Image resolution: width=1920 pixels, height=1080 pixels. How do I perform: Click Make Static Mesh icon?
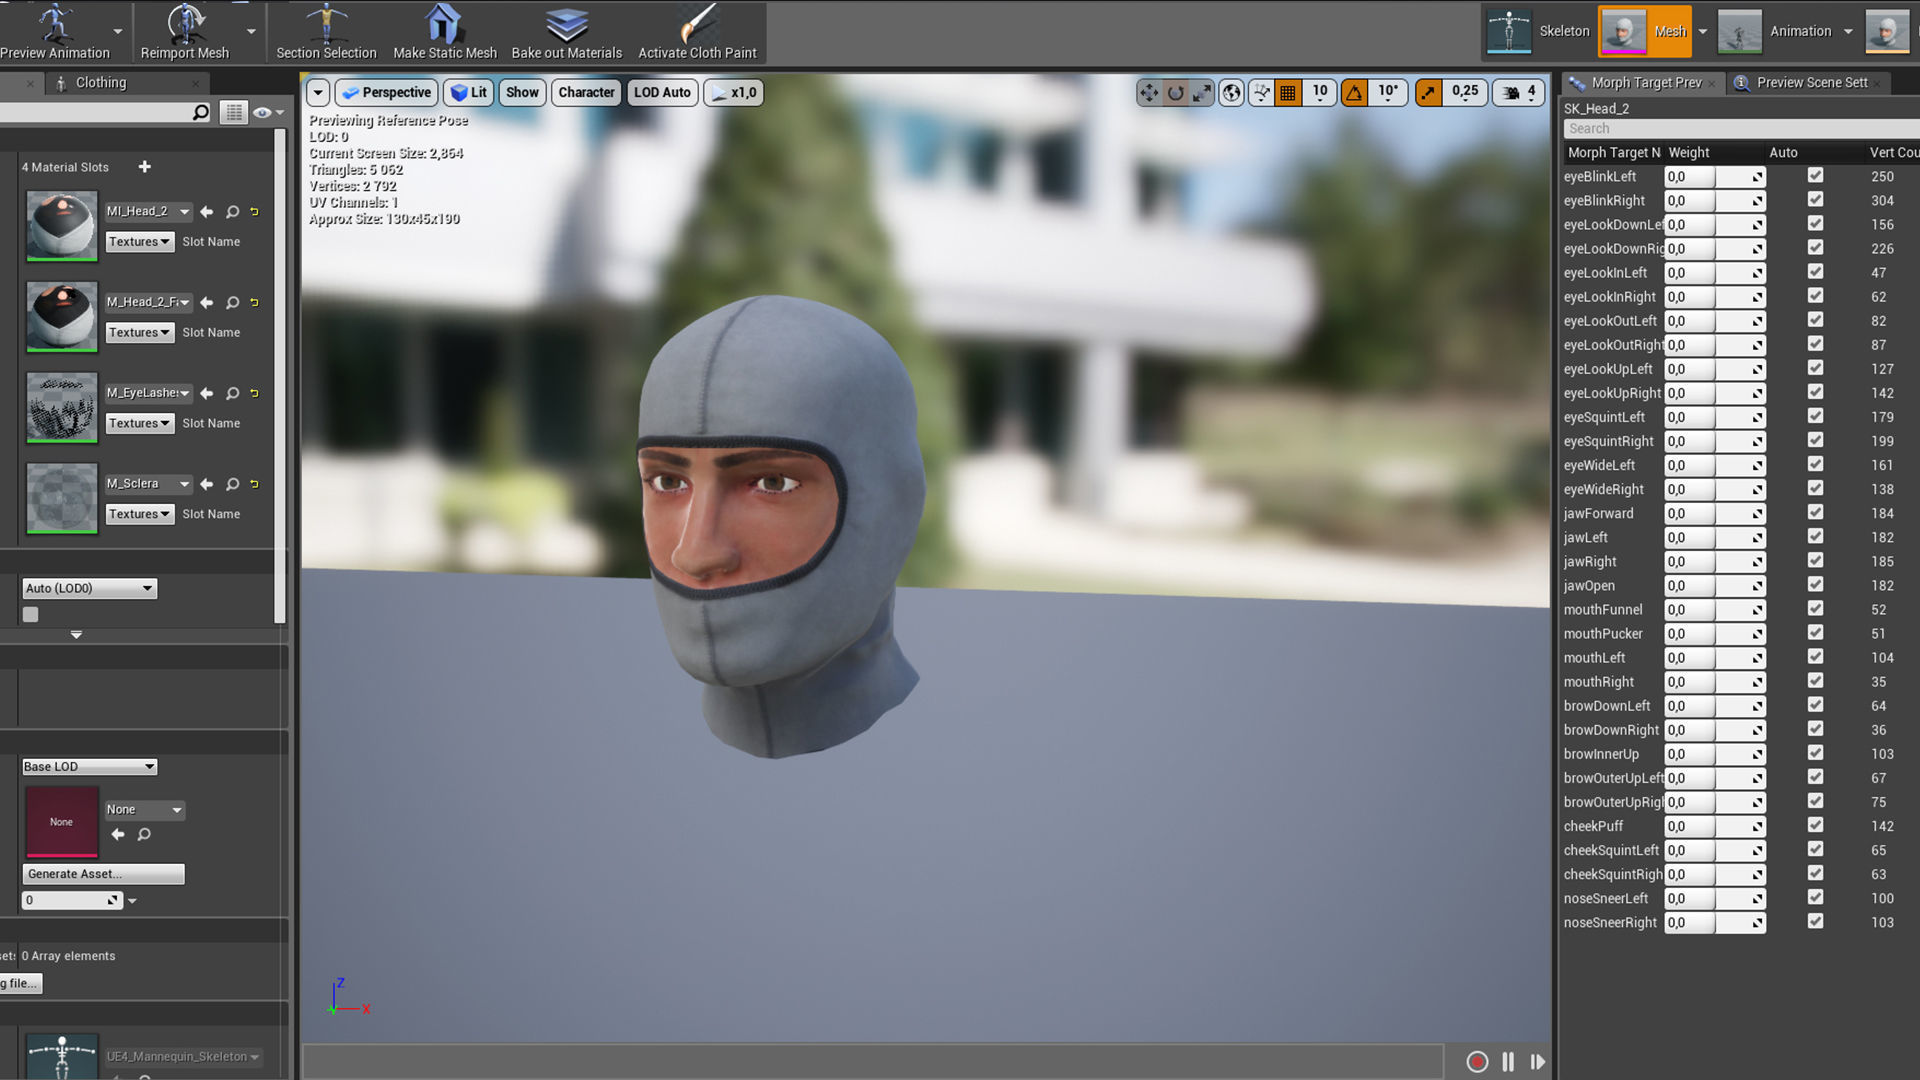click(444, 31)
